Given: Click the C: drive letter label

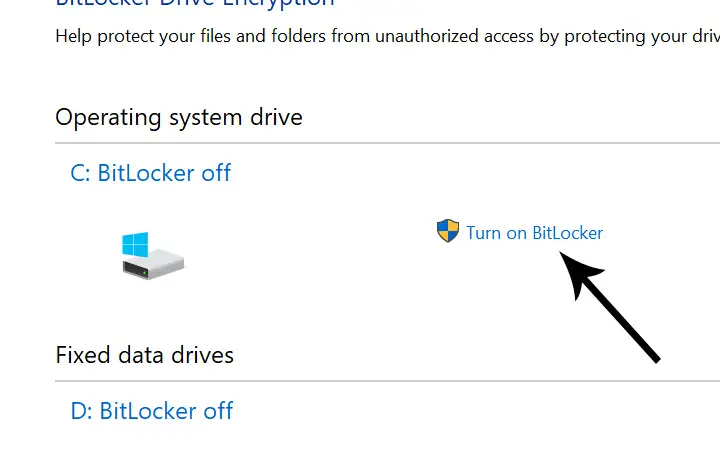Looking at the screenshot, I should [x=80, y=173].
